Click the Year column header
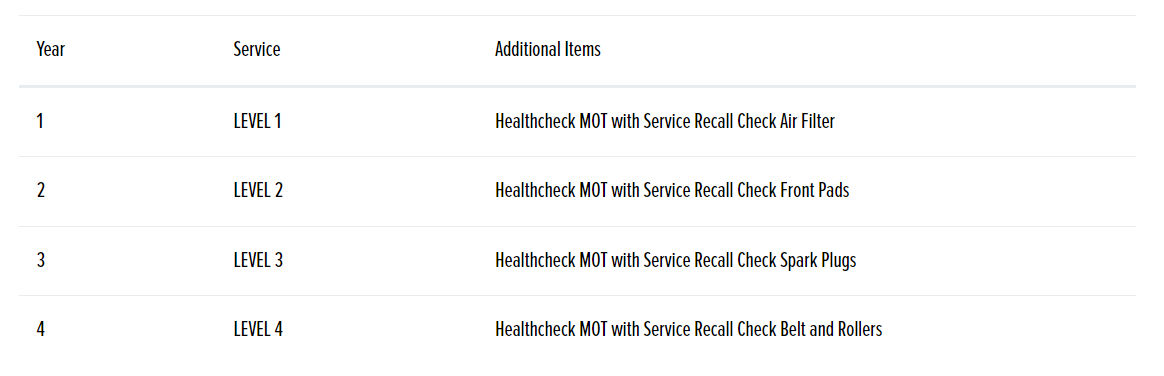The width and height of the screenshot is (1164, 376). pos(50,50)
